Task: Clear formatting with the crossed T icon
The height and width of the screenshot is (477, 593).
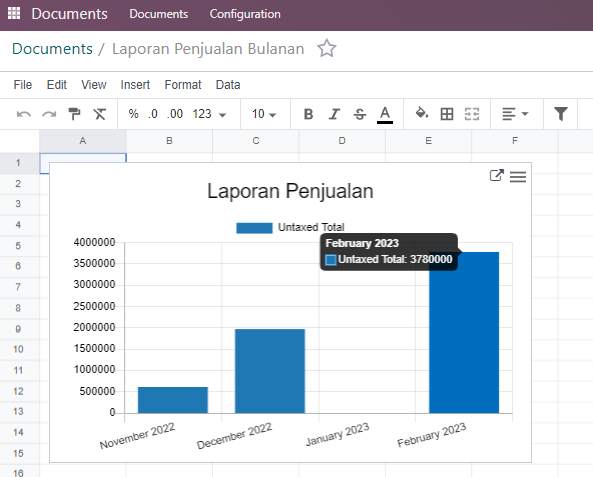Action: (100, 114)
